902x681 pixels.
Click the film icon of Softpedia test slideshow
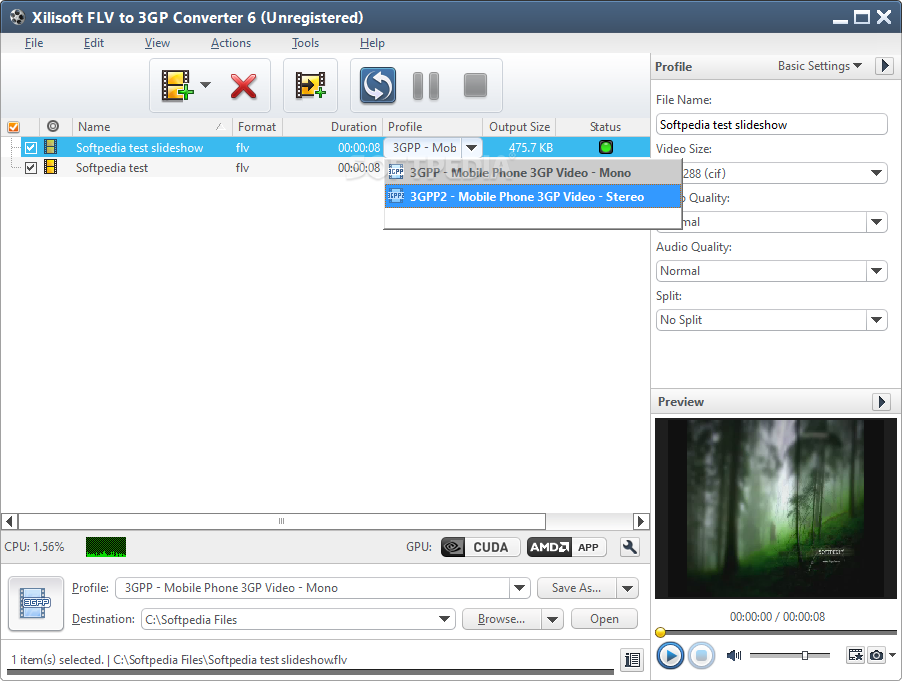tap(51, 147)
